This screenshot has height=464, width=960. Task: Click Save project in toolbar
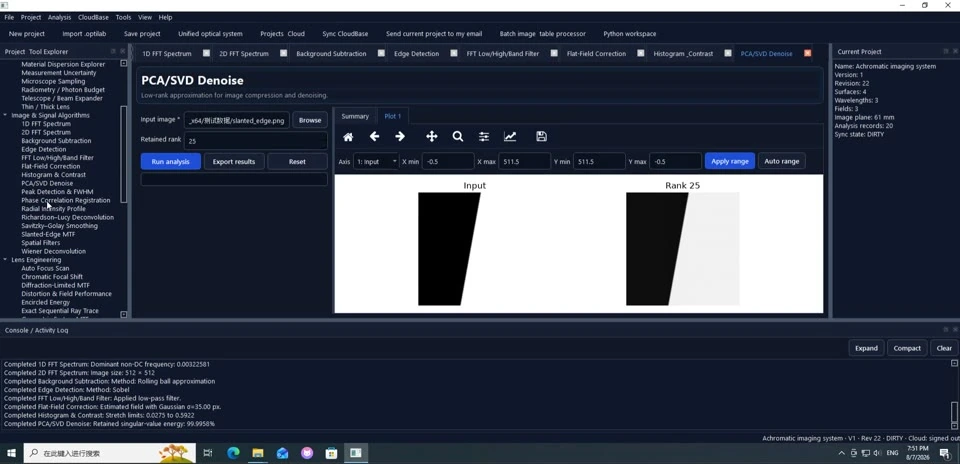click(142, 34)
